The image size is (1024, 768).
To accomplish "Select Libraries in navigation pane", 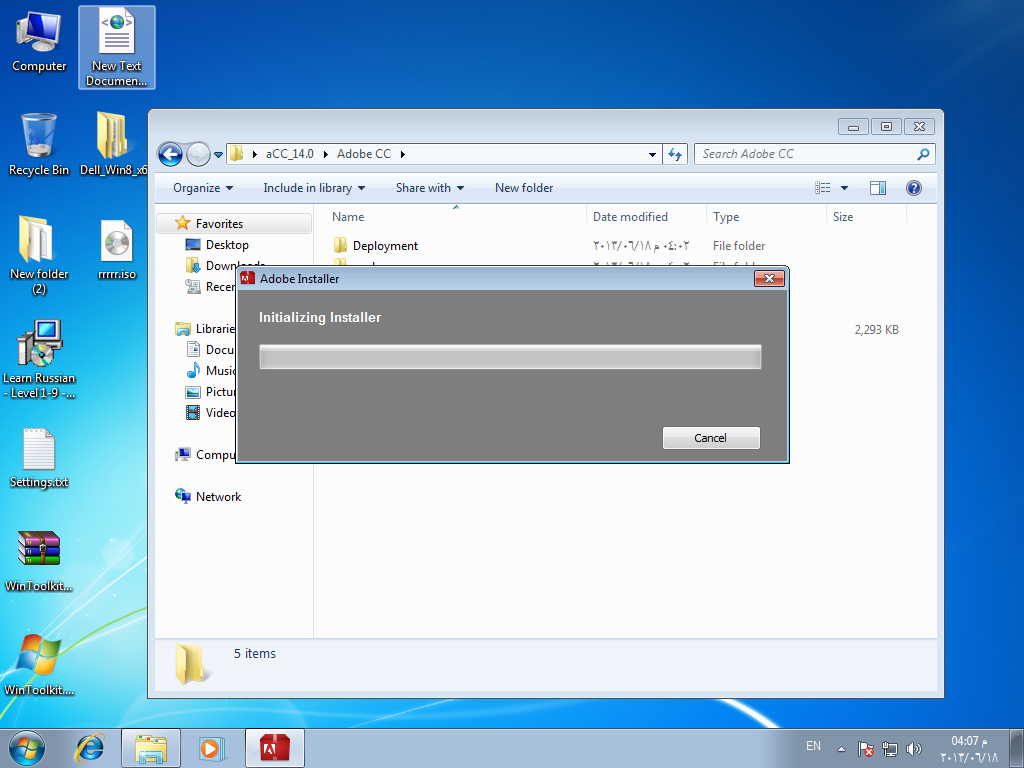I will 204,328.
